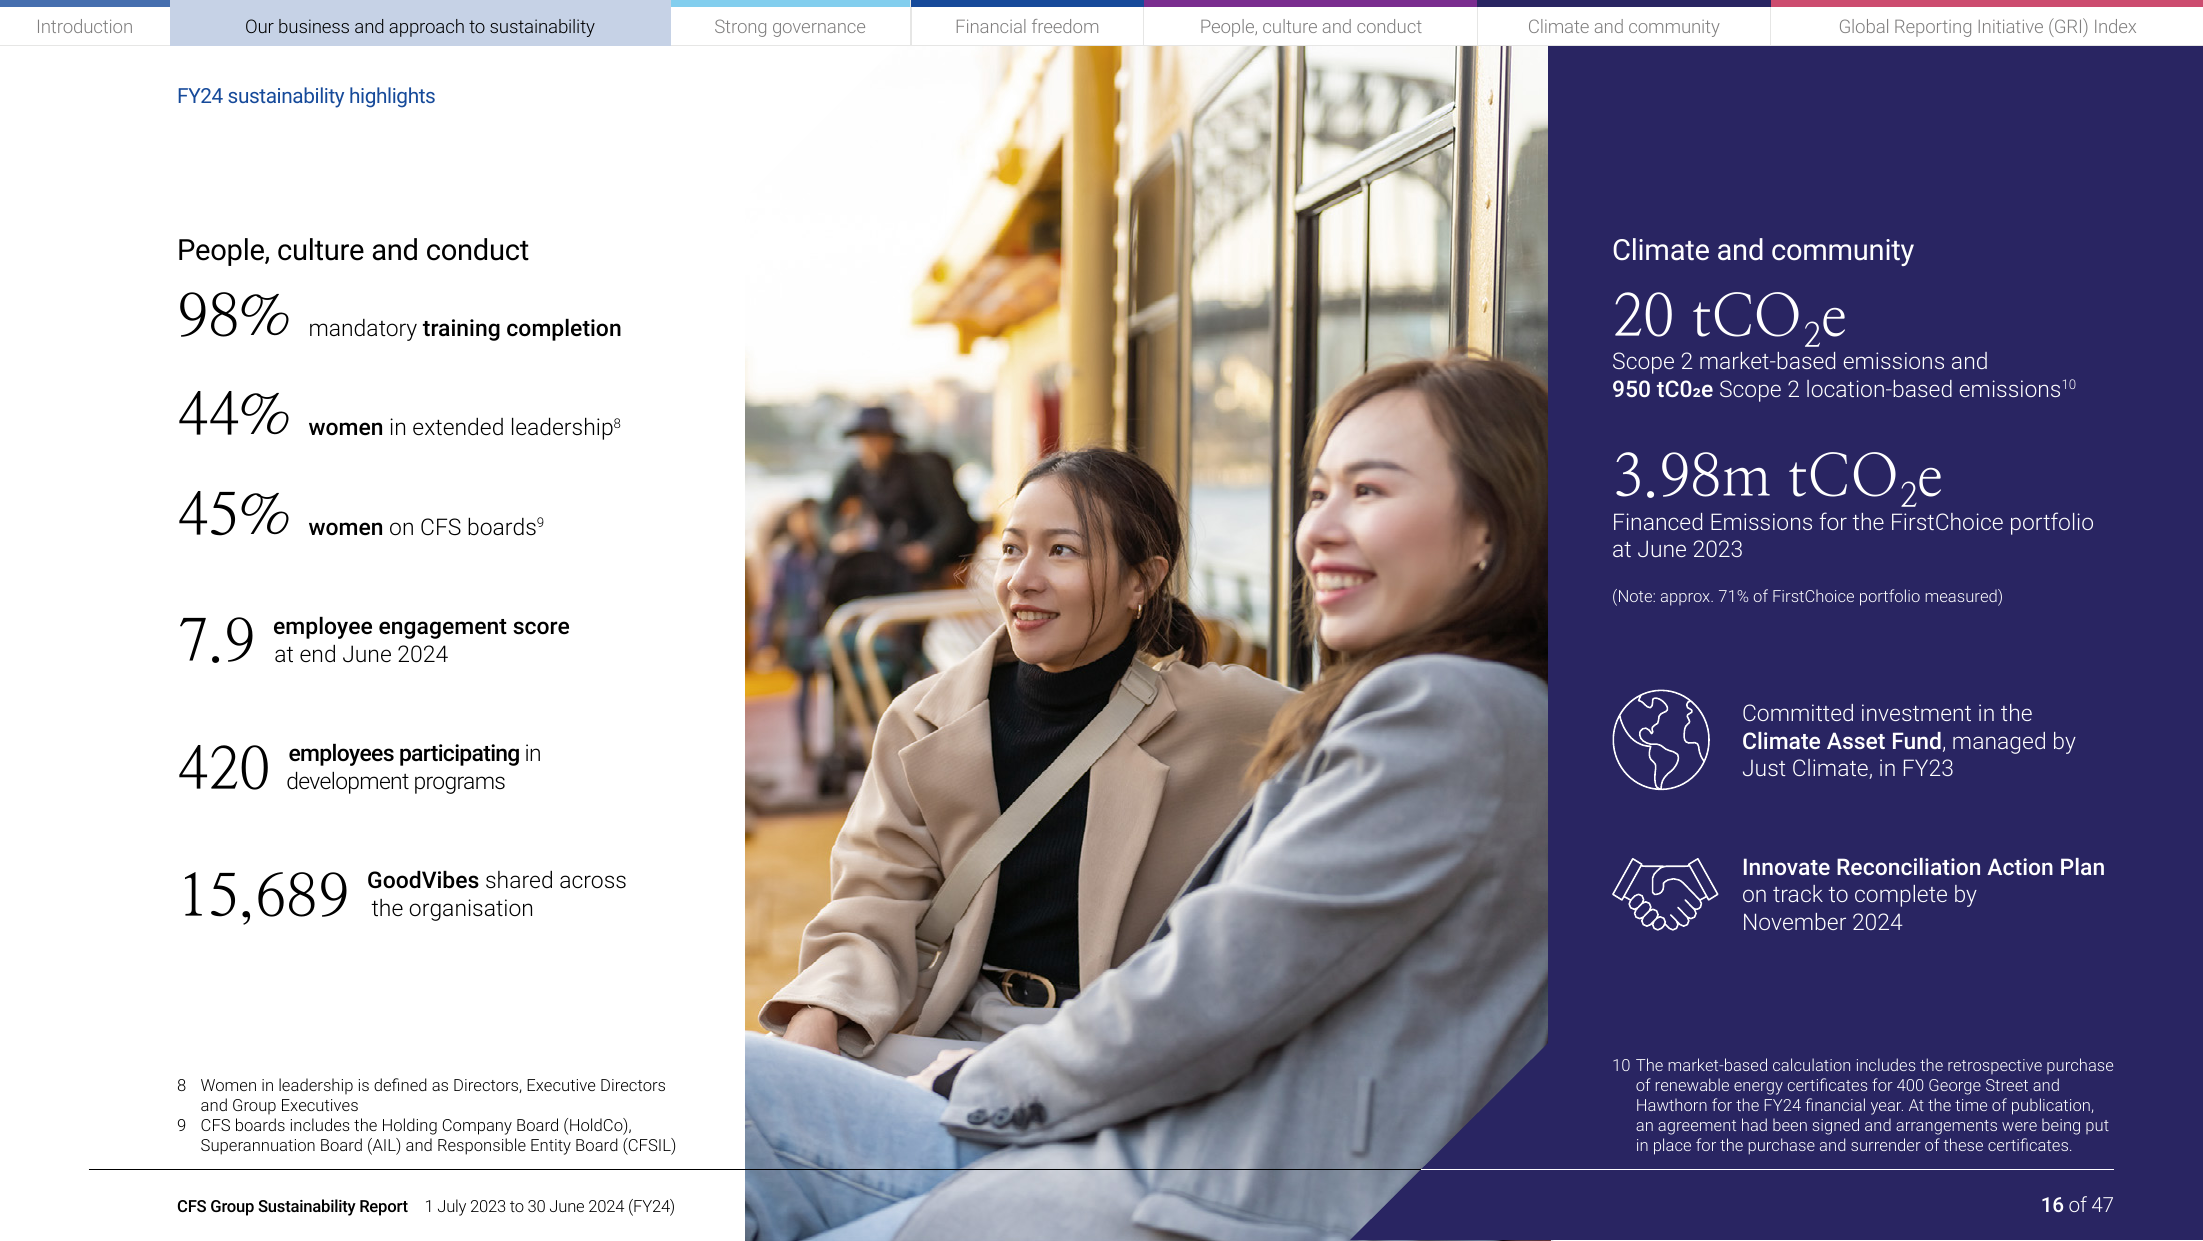Viewport: 2203px width, 1241px height.
Task: Click the 20 tCO2e emissions figure
Action: (1729, 317)
